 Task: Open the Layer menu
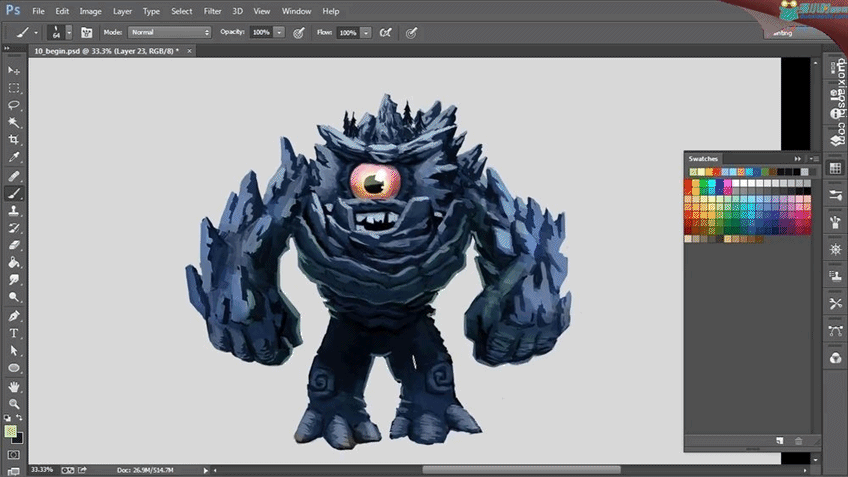click(122, 11)
